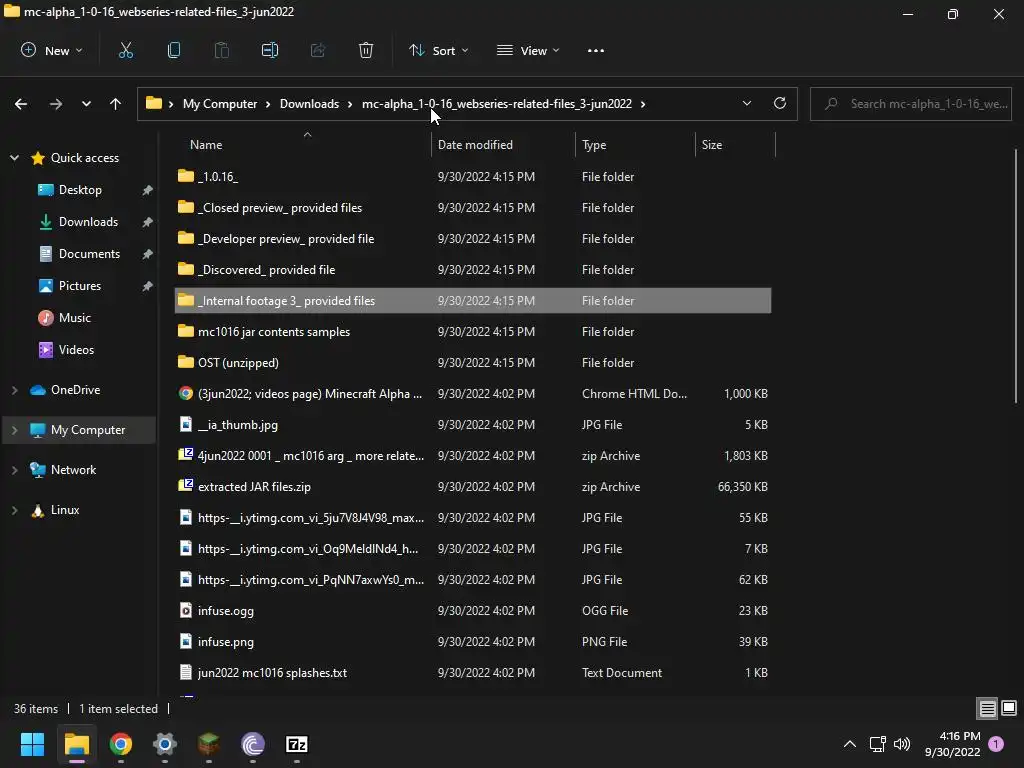This screenshot has width=1024, height=768.
Task: Click the Share icon in toolbar
Action: click(318, 50)
